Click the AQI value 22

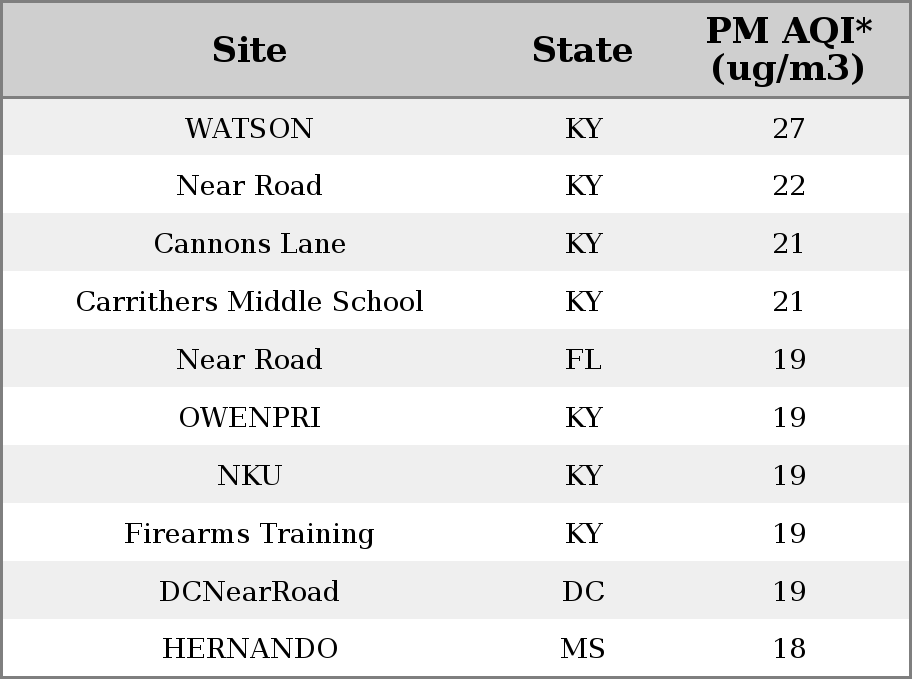pyautogui.click(x=789, y=186)
